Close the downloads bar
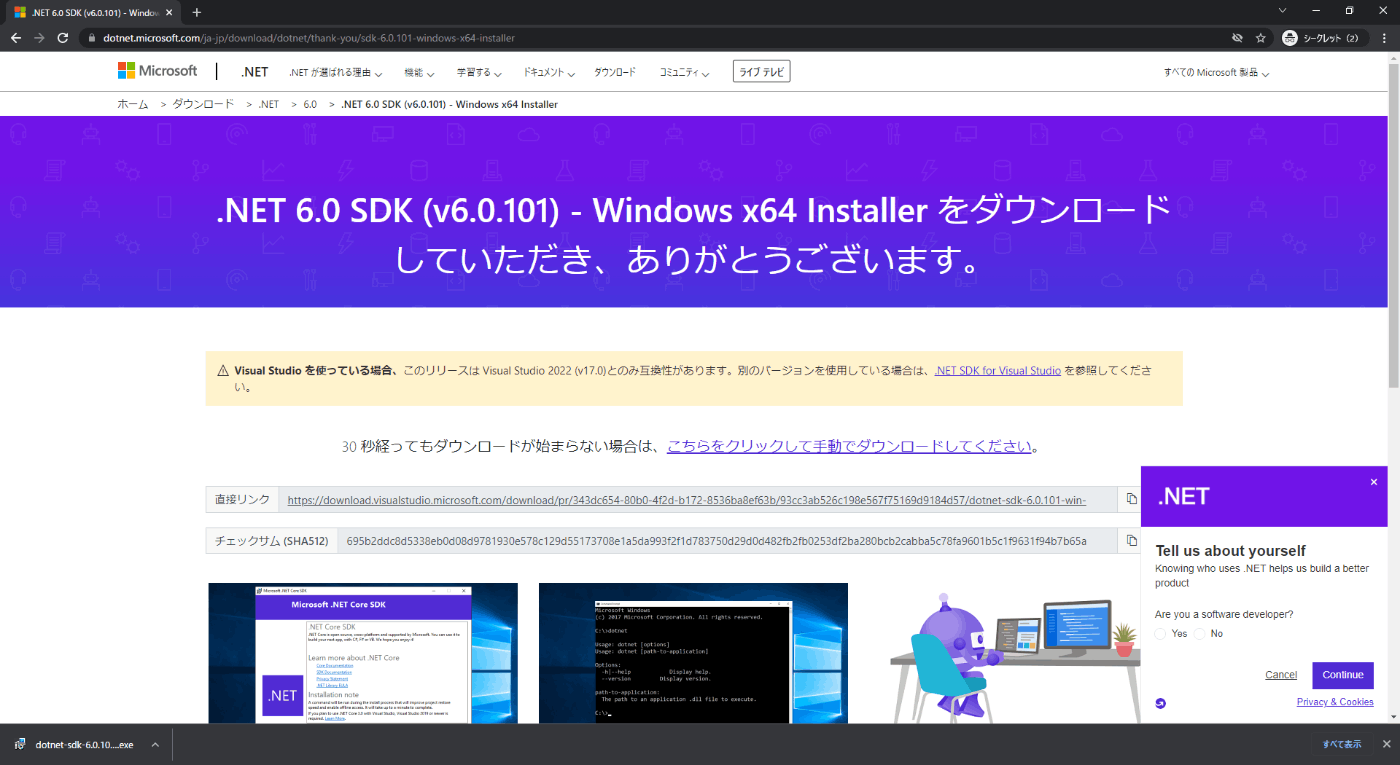 [1385, 744]
